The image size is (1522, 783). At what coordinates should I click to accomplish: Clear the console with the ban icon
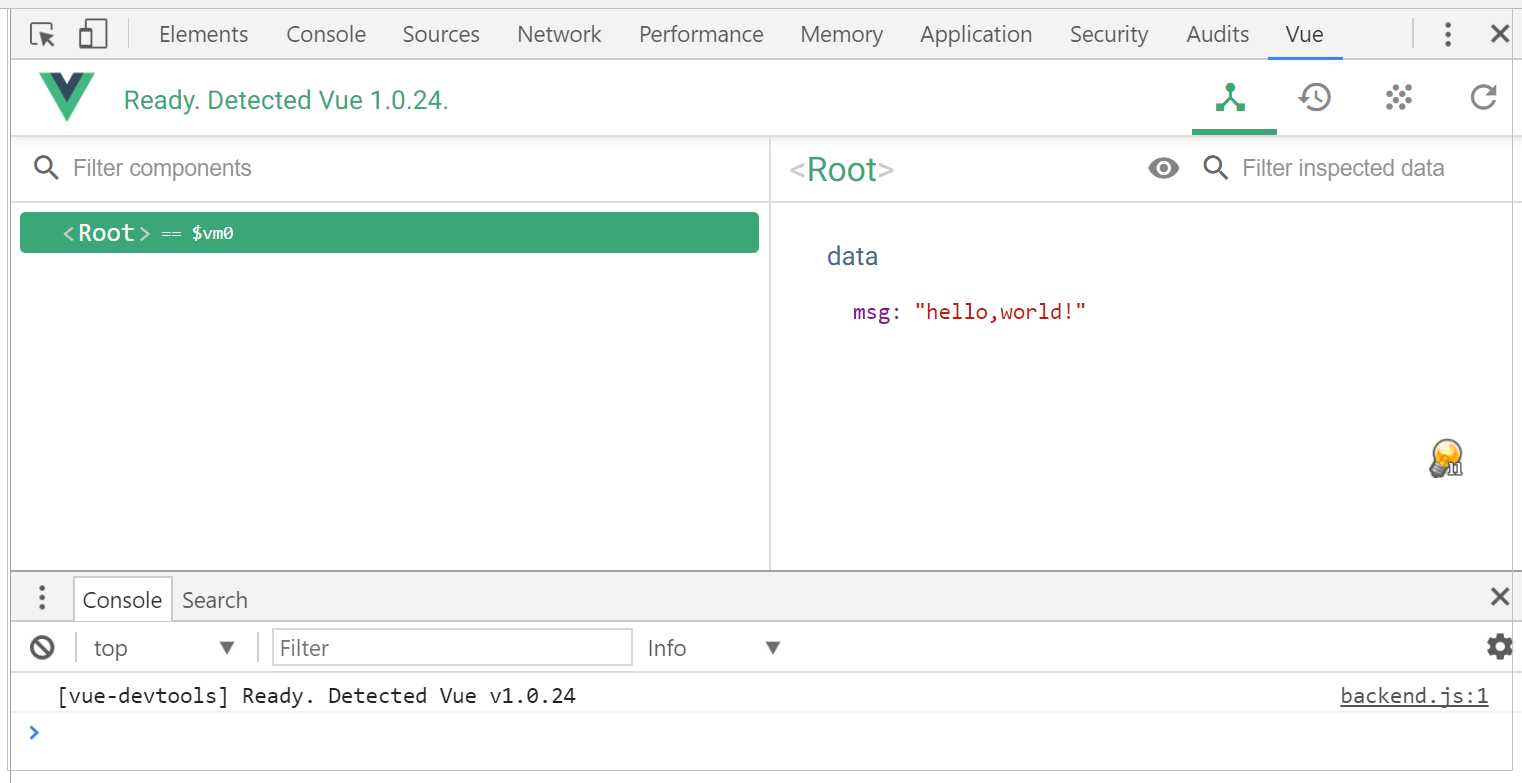click(x=42, y=647)
